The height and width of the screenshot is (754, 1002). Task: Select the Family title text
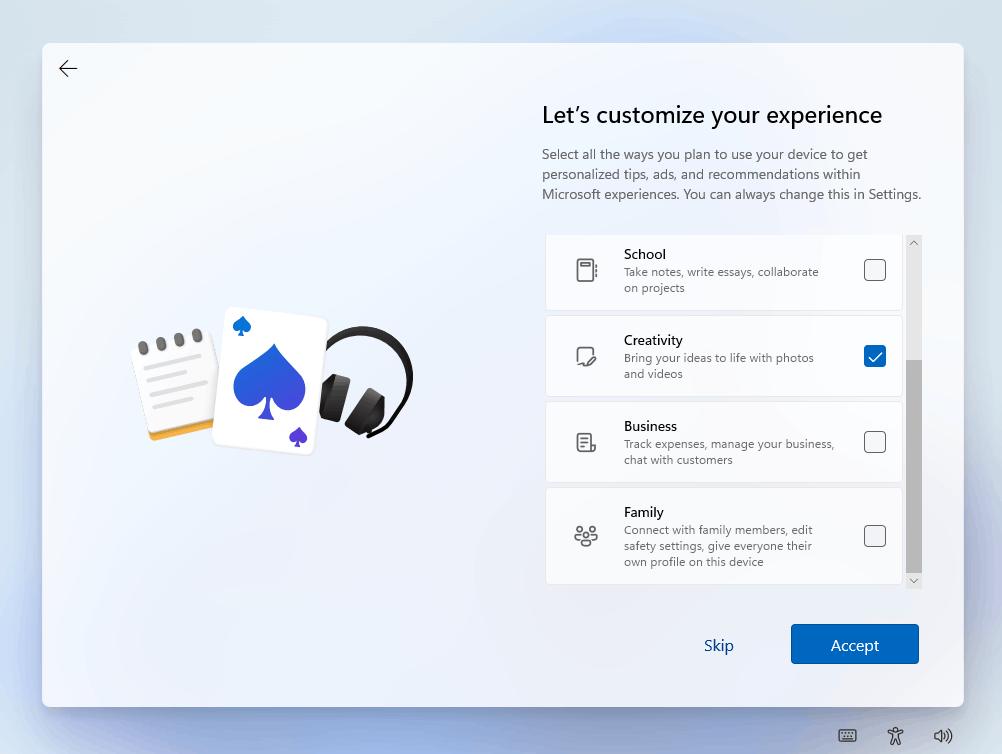pos(644,512)
